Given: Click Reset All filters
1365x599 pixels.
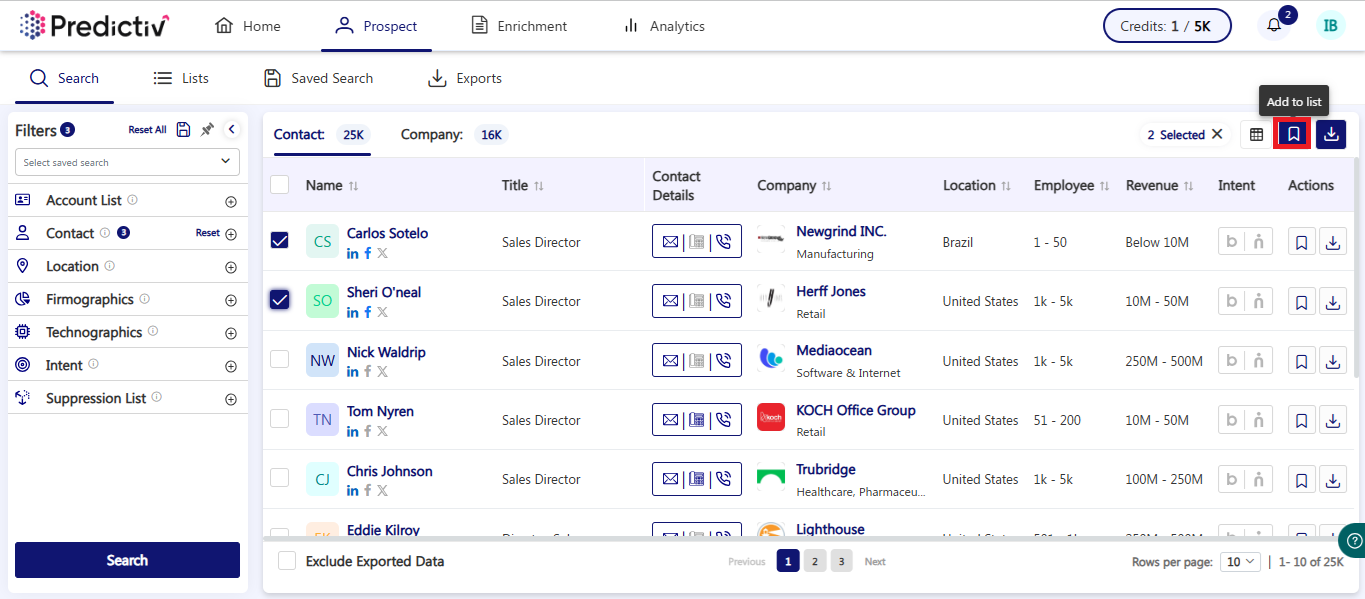Looking at the screenshot, I should tap(147, 130).
